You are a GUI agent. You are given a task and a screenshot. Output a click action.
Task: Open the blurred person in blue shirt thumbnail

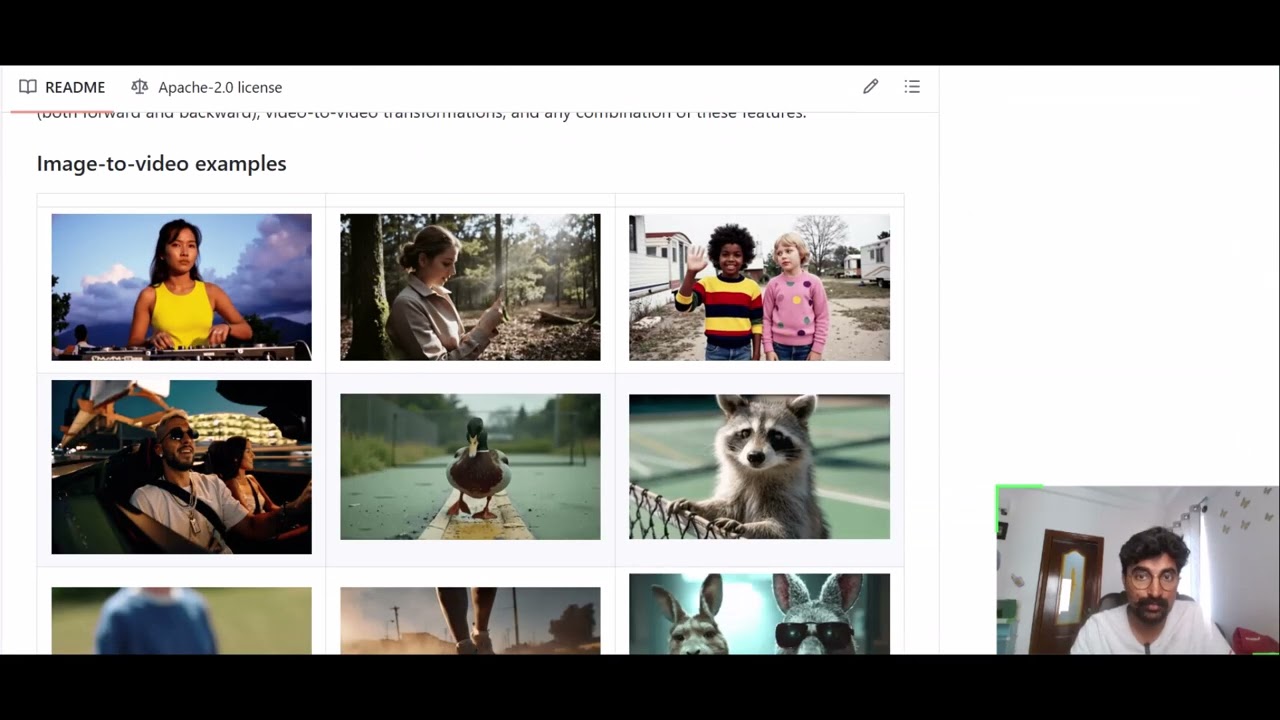click(x=181, y=621)
